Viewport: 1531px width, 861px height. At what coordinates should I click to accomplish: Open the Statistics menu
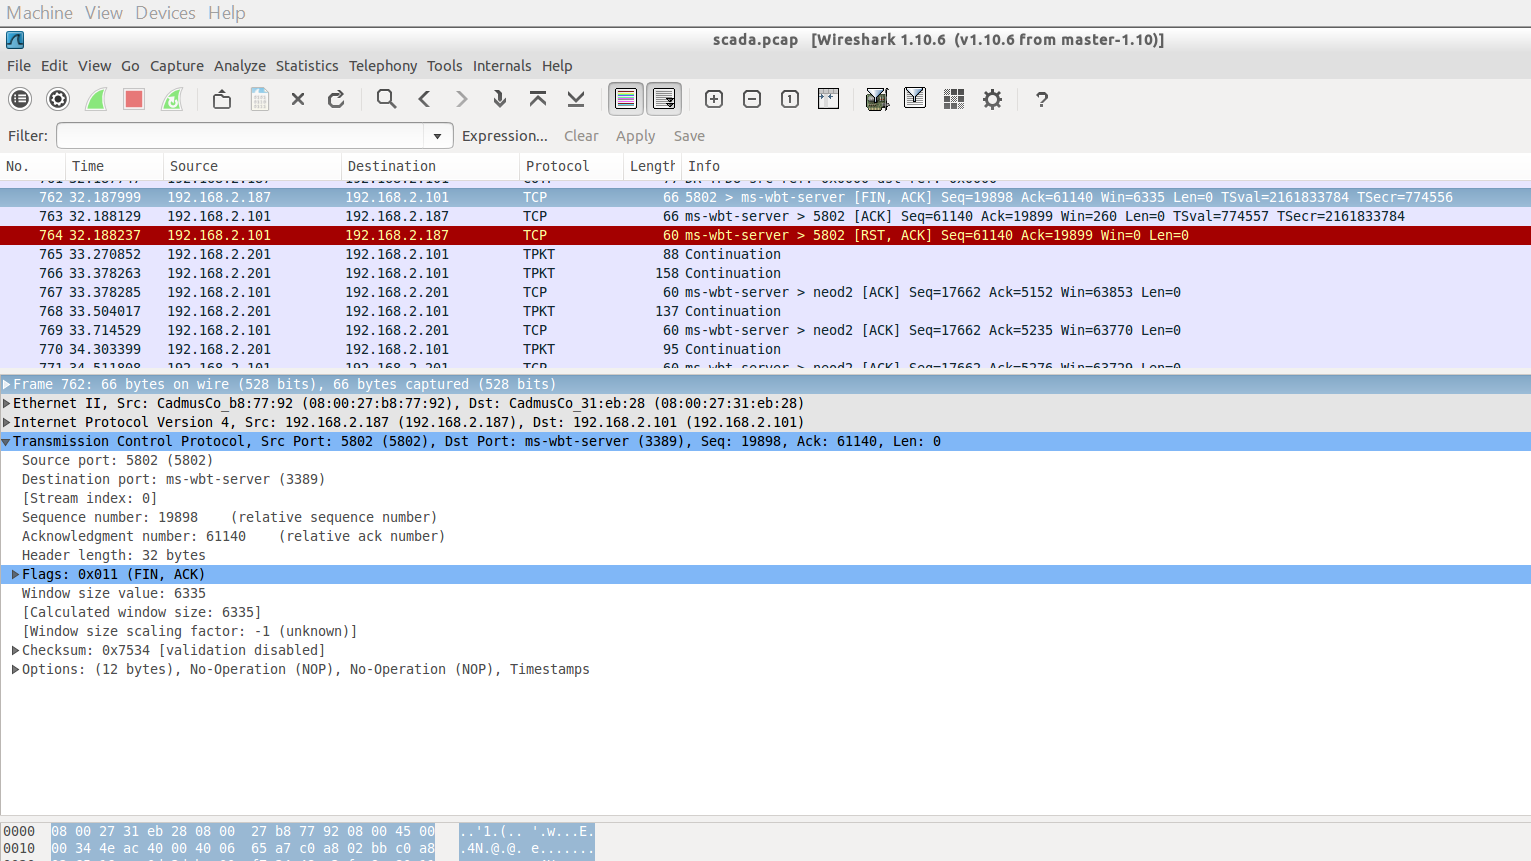(x=307, y=66)
